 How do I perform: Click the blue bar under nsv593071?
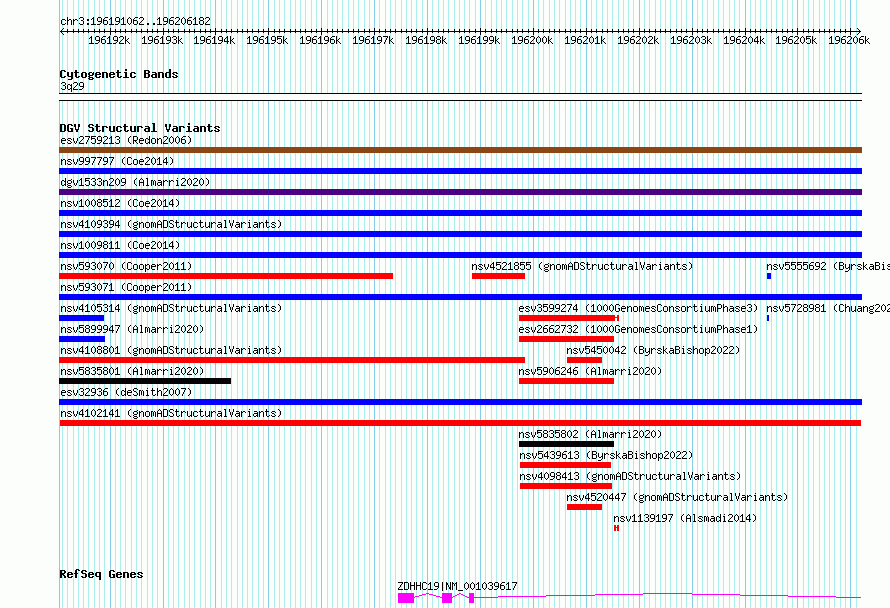(x=460, y=297)
